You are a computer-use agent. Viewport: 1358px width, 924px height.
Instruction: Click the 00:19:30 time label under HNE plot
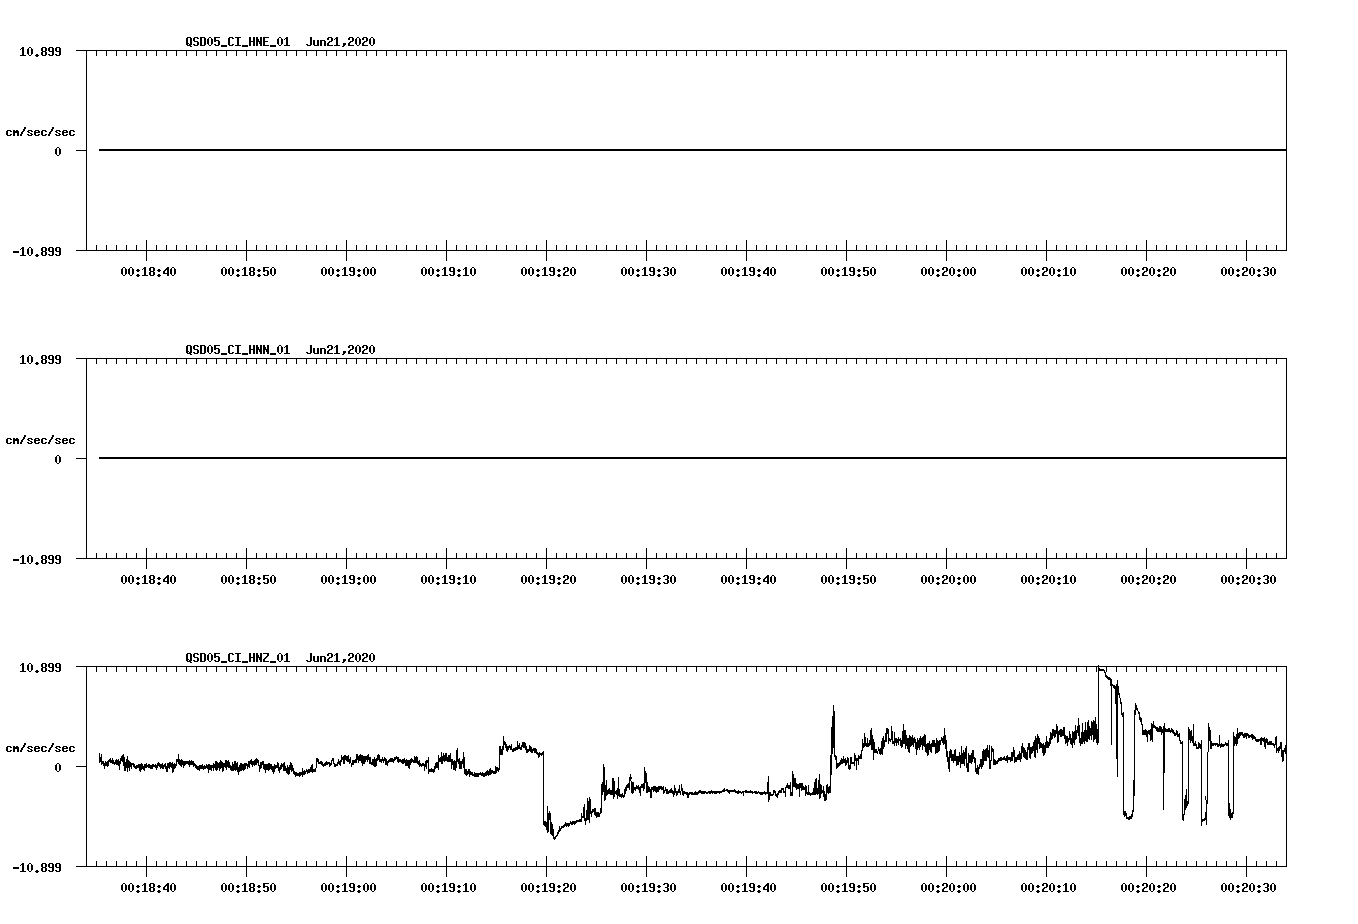pos(648,272)
